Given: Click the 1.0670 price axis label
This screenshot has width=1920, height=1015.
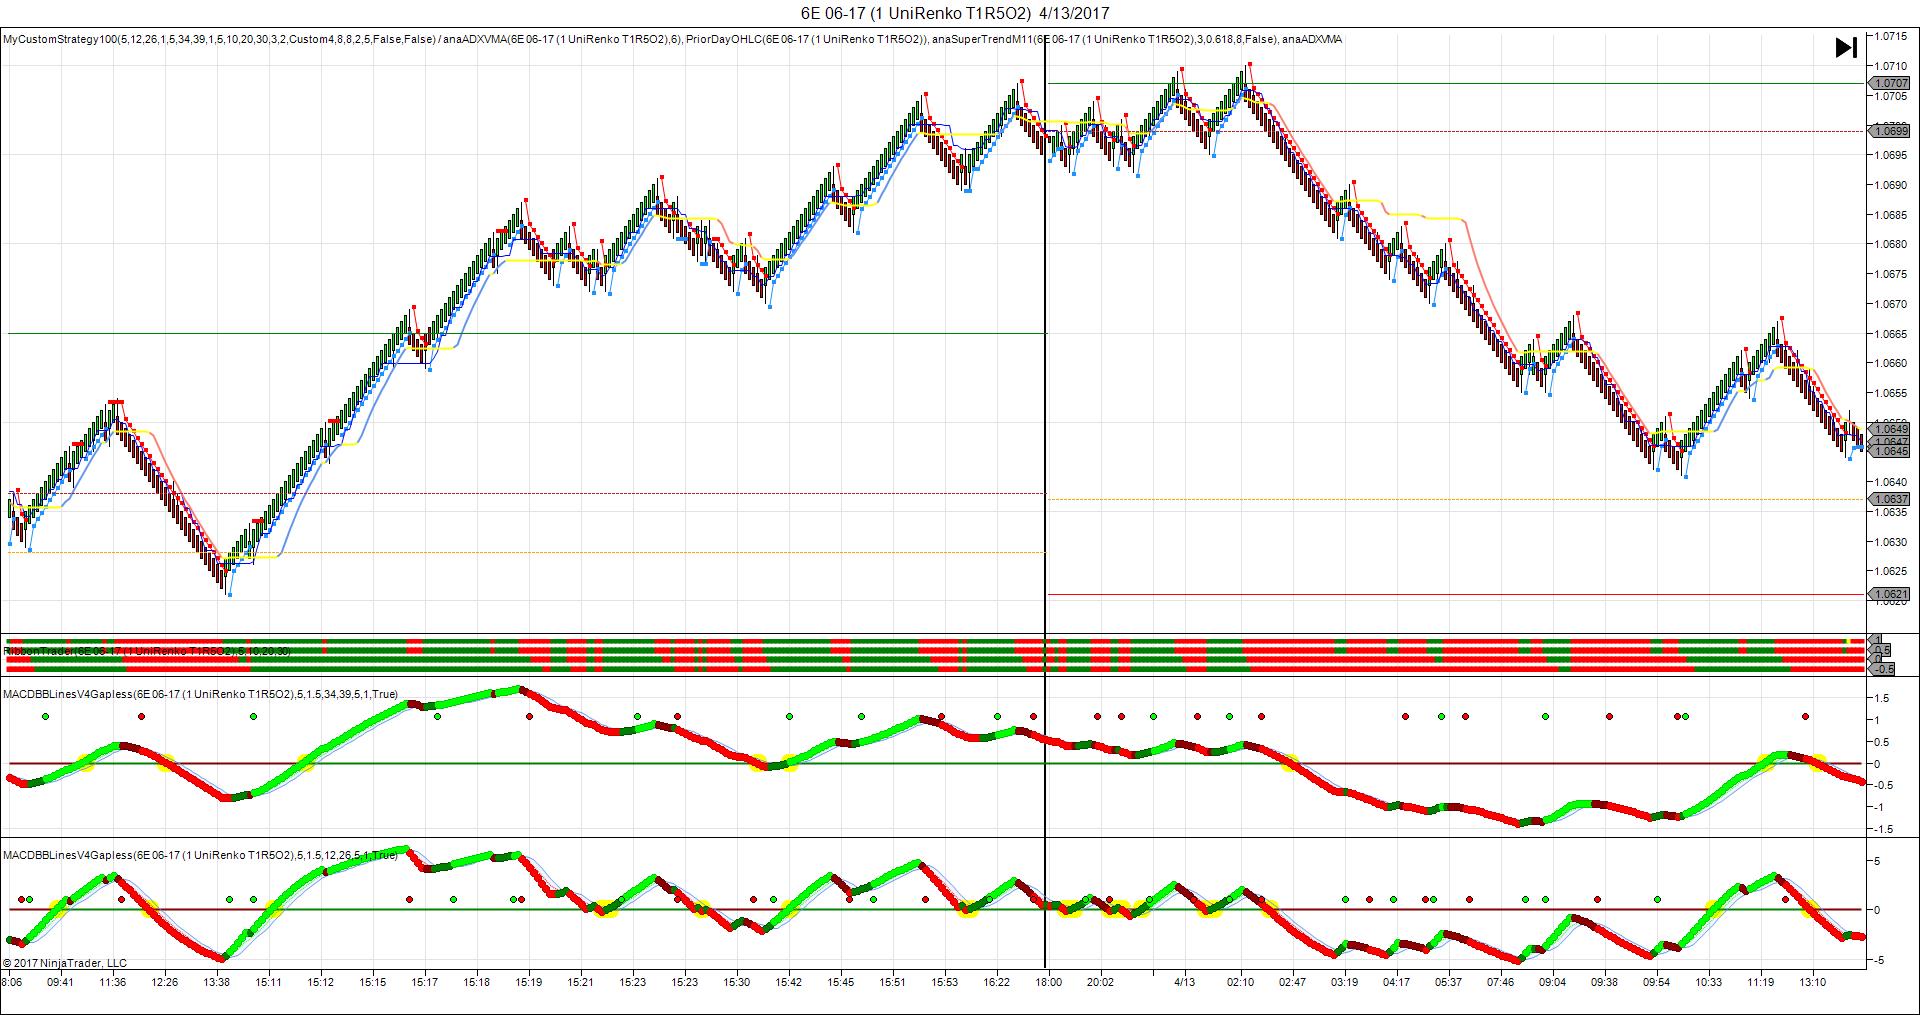Looking at the screenshot, I should coord(1891,304).
